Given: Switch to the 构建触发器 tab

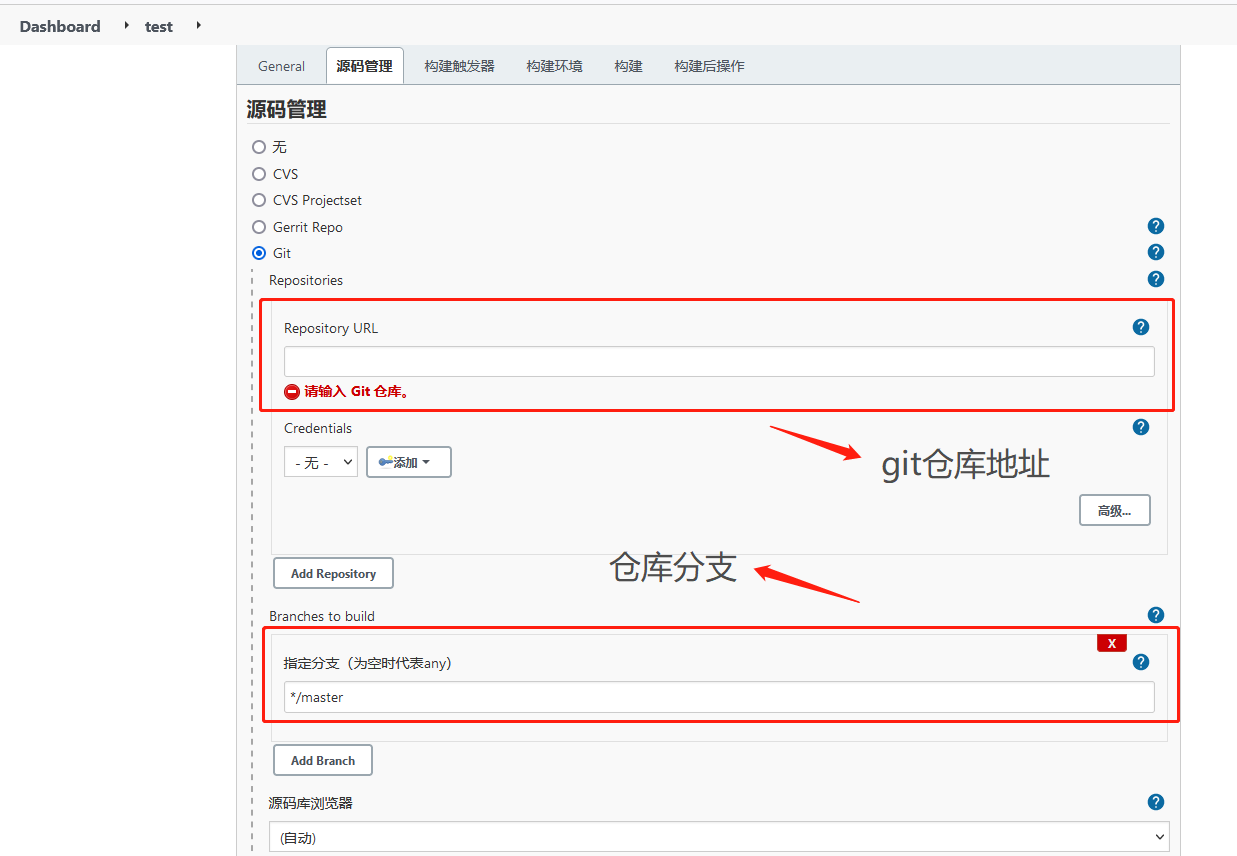Looking at the screenshot, I should 459,66.
